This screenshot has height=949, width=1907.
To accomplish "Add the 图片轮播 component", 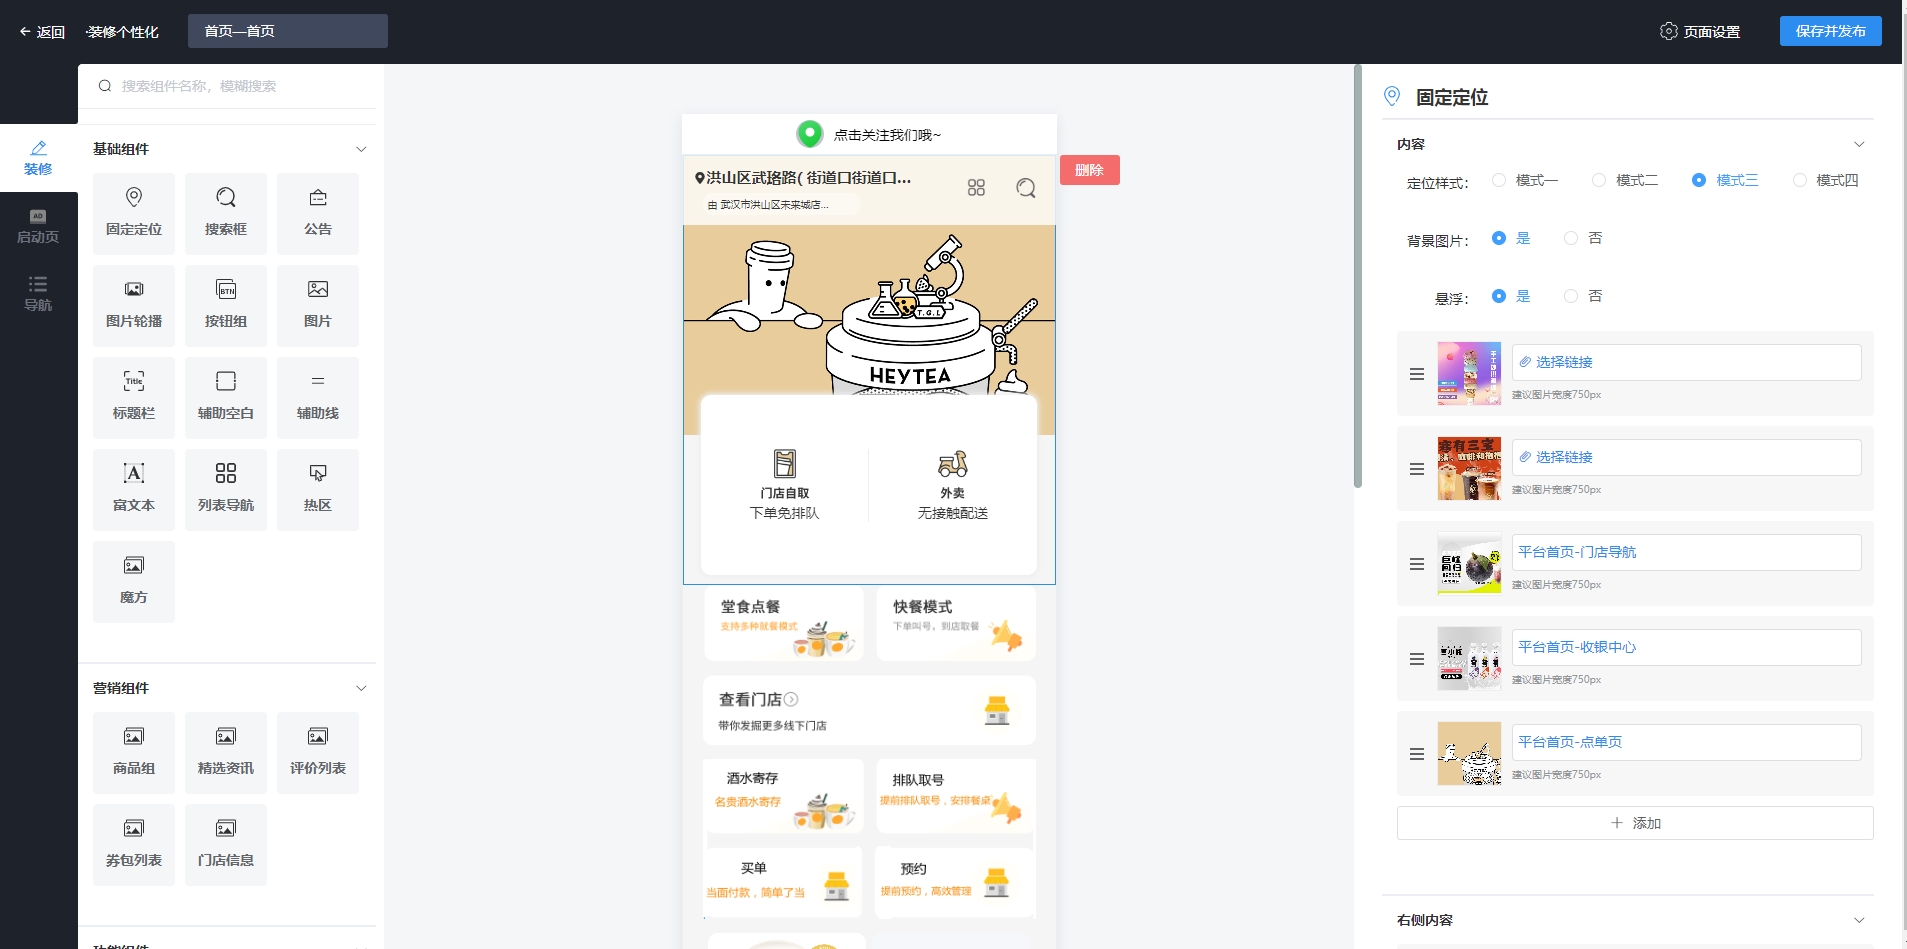I will click(x=134, y=305).
